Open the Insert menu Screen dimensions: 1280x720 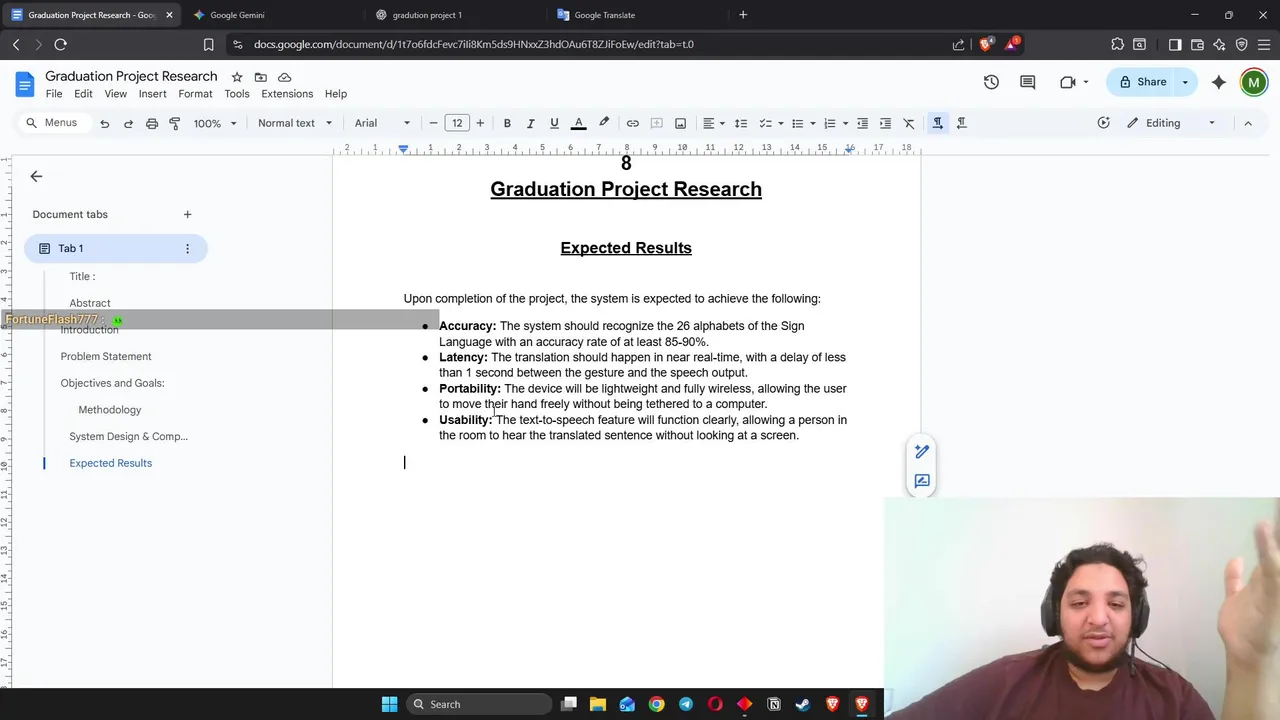pos(152,94)
